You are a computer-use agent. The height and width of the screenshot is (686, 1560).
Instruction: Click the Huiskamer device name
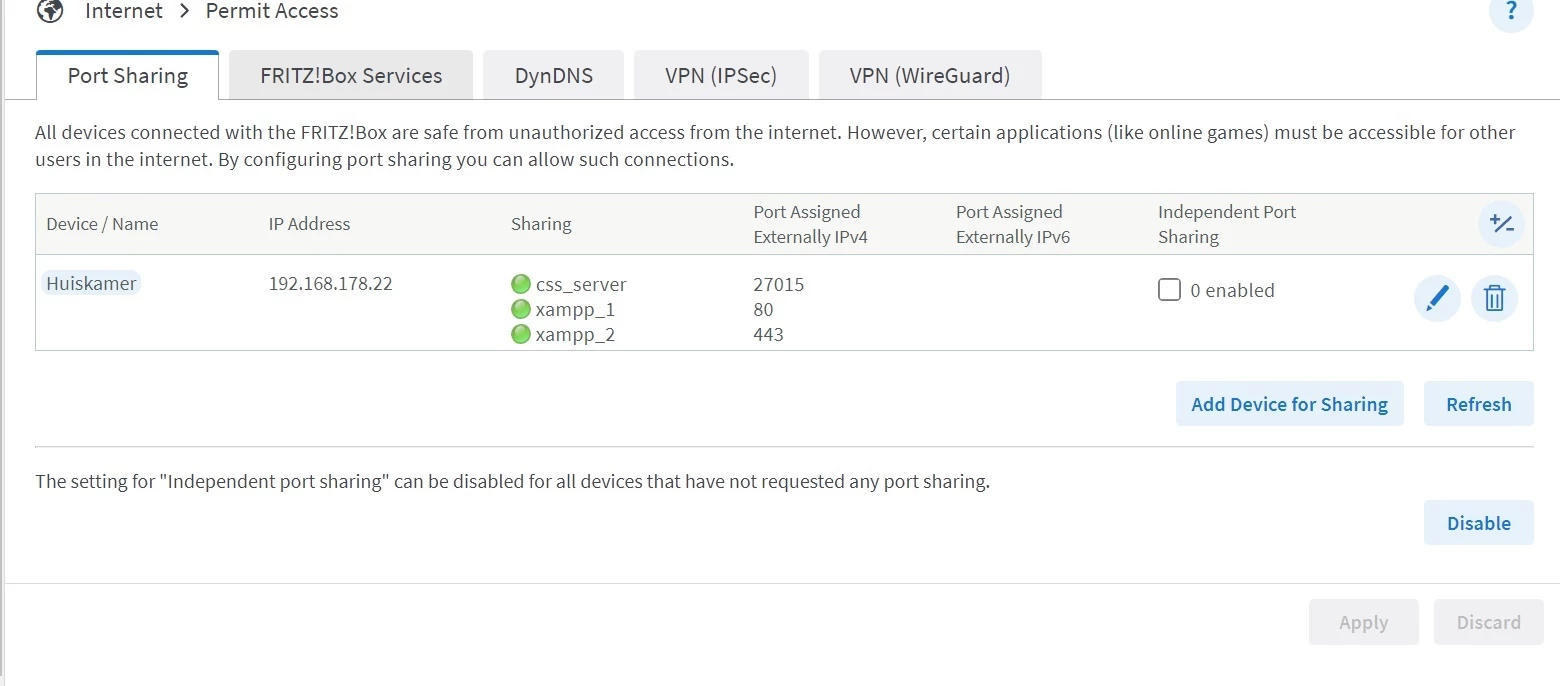(x=92, y=283)
